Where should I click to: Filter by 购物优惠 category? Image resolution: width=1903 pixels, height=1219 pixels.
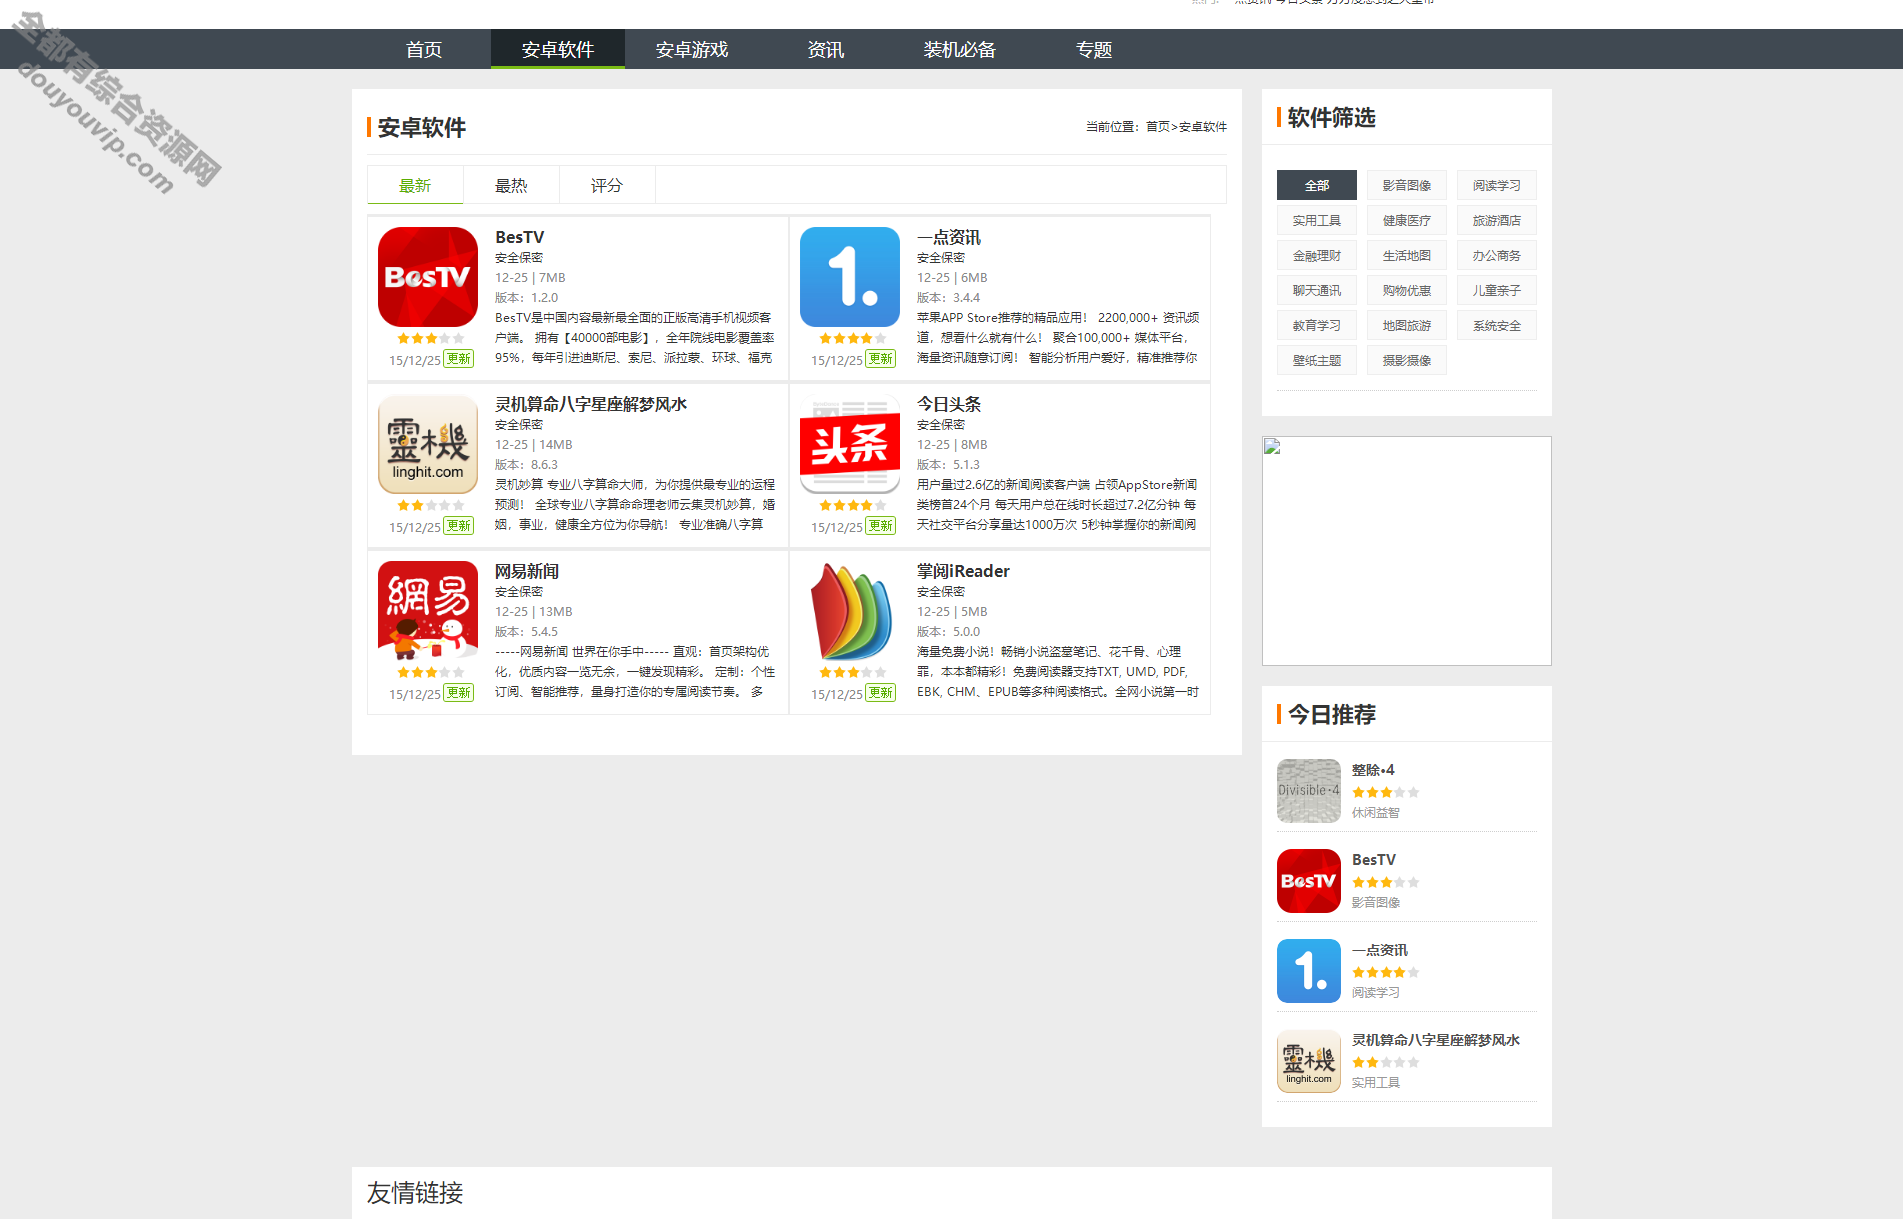[1407, 290]
